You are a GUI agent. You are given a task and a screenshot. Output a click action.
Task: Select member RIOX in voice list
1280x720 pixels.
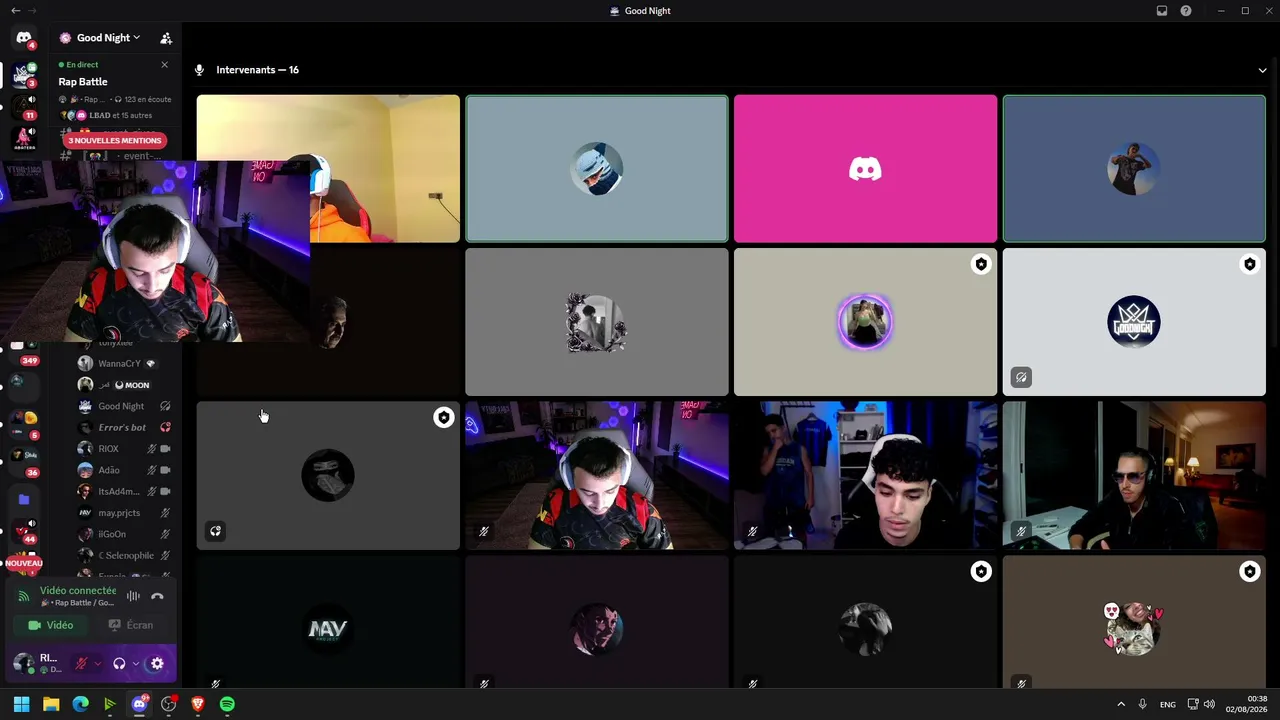point(124,449)
